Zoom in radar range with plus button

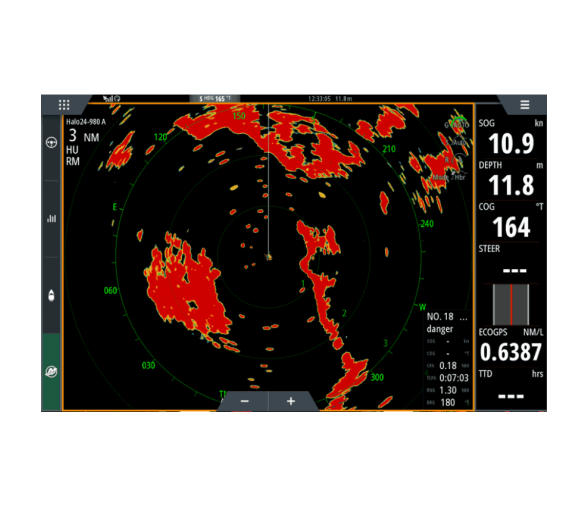291,401
